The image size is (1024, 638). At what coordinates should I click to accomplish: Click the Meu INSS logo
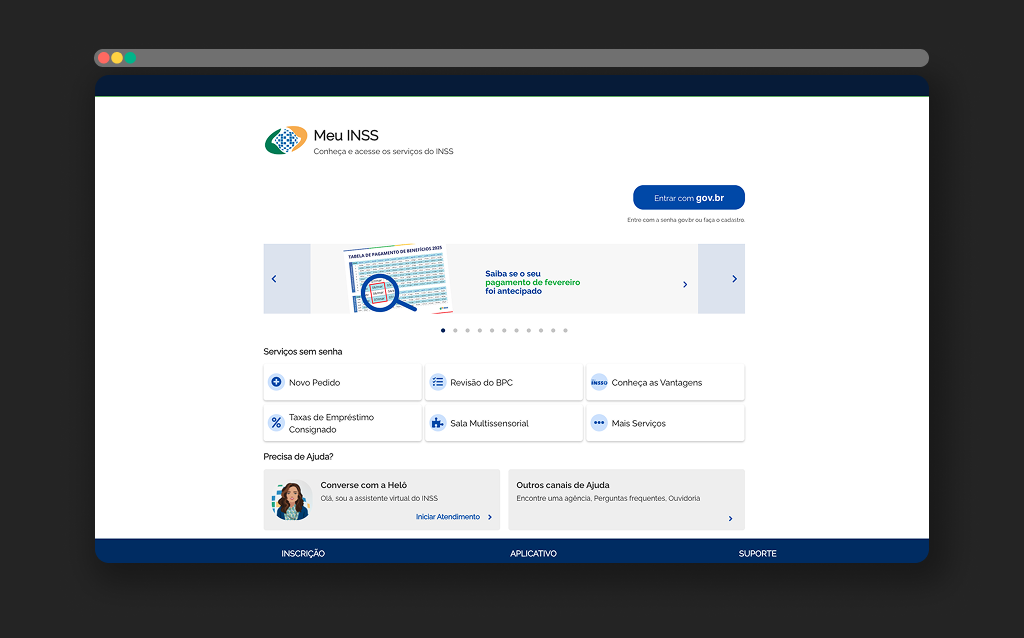(x=286, y=141)
